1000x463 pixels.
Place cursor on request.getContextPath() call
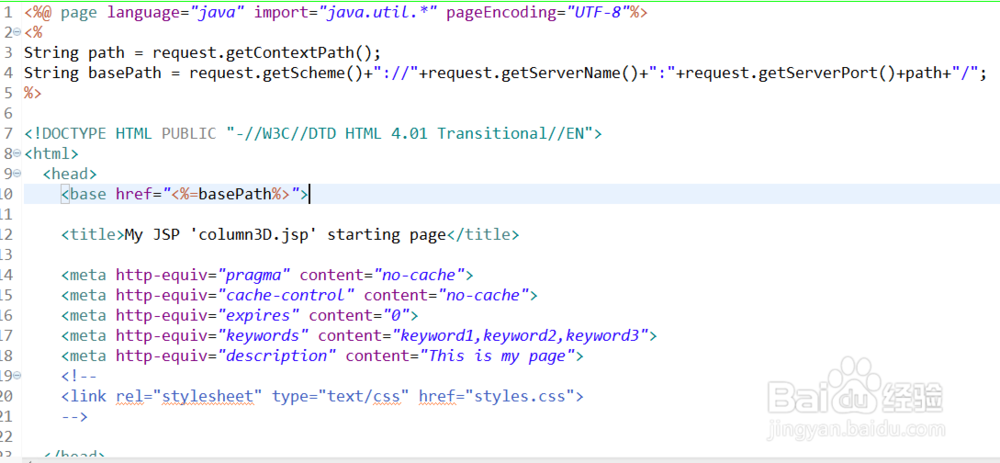coord(267,53)
